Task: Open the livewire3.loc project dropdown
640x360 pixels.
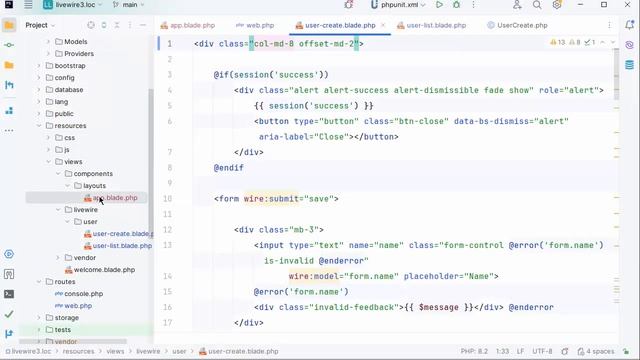Action: coord(73,5)
